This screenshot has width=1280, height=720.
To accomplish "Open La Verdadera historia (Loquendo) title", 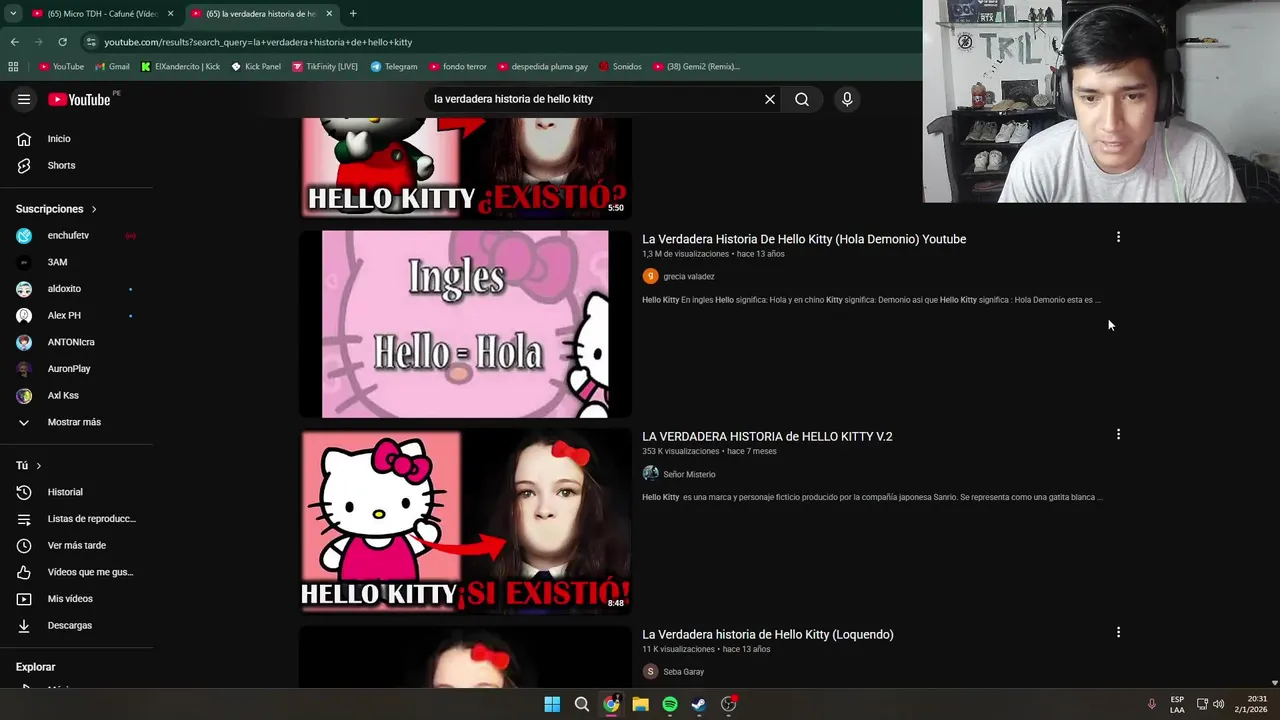I will 768,634.
